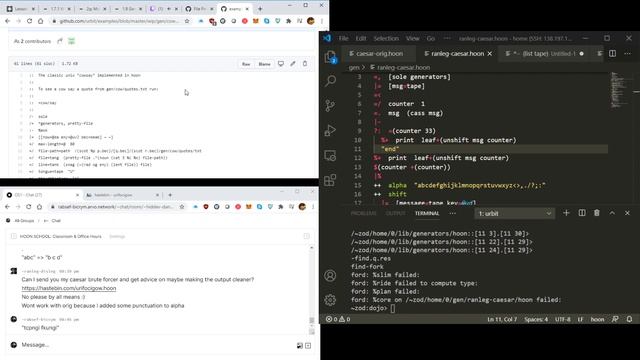Kill terminal with trash icon
Image resolution: width=640 pixels, height=360 pixels.
coord(597,213)
